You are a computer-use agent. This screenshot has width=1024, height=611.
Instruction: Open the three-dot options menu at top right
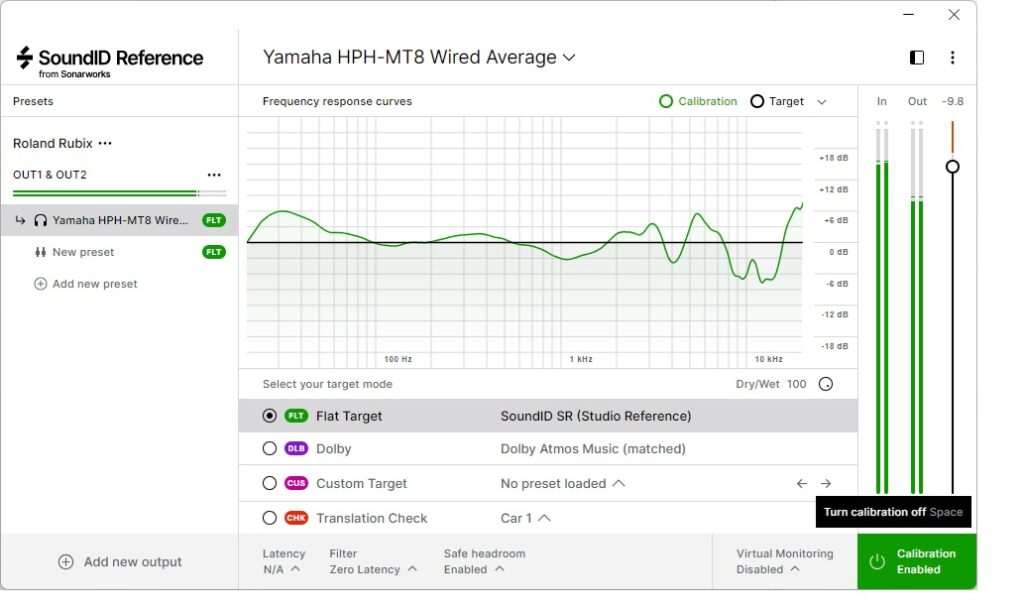point(952,58)
